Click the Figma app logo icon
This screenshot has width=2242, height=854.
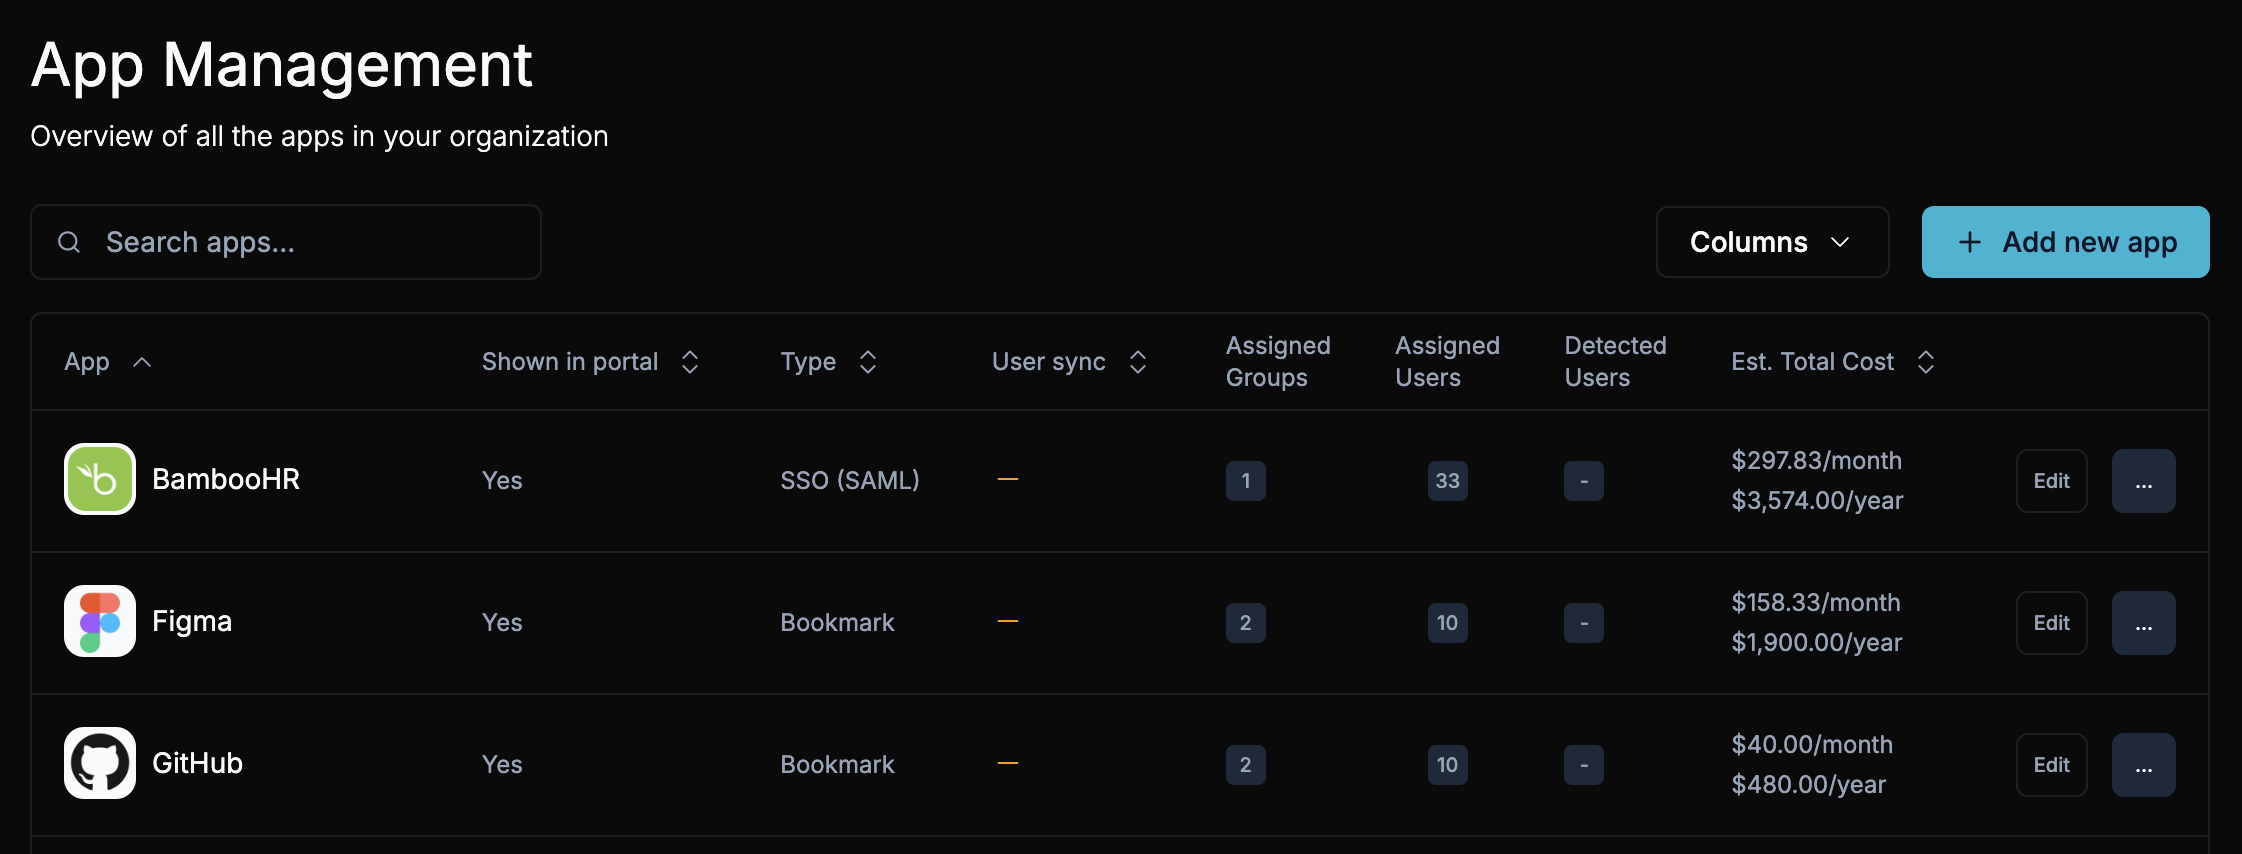[x=100, y=621]
